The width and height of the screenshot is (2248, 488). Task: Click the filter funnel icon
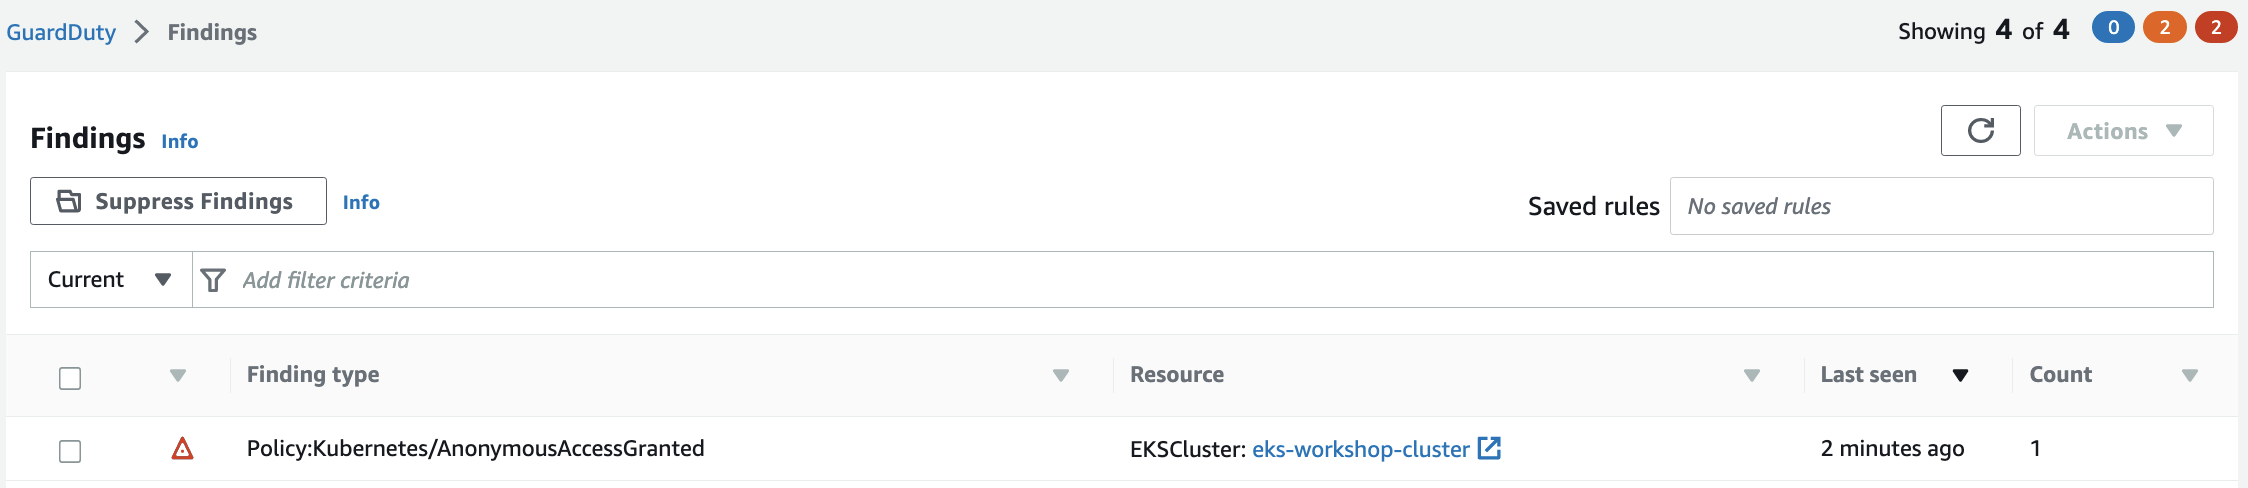[x=213, y=280]
